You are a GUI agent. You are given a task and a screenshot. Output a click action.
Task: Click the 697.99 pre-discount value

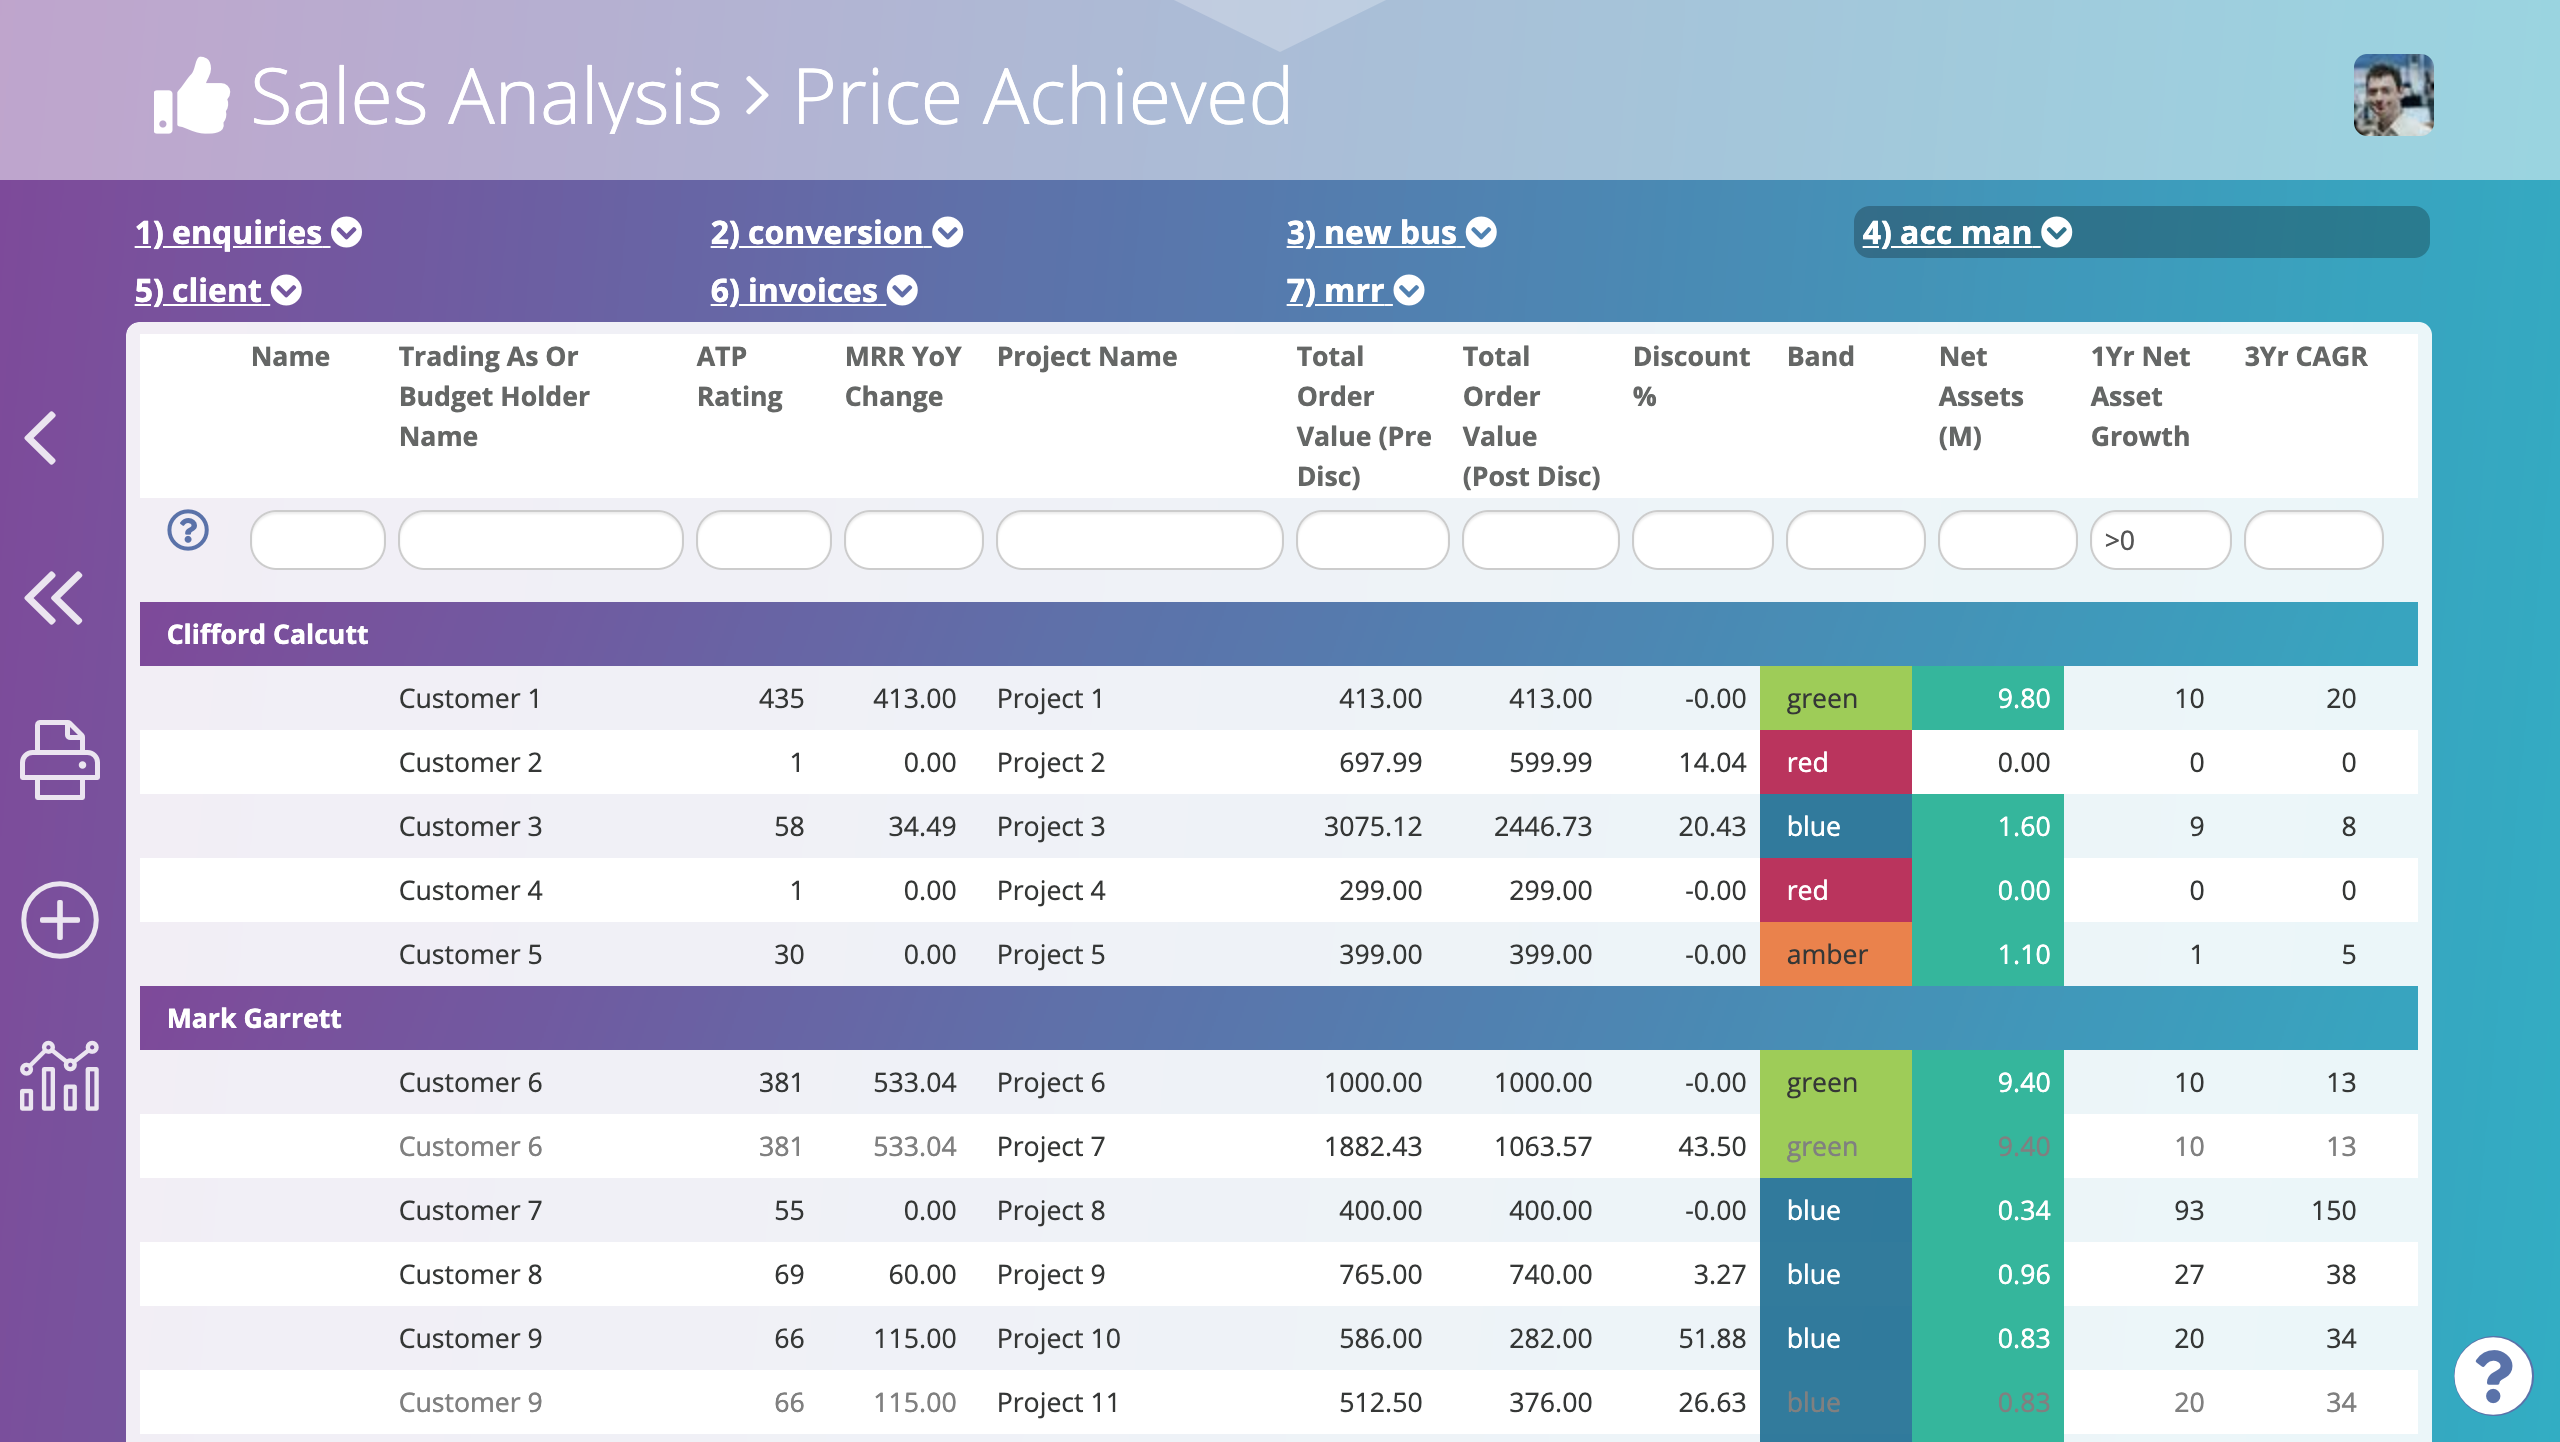coord(1380,762)
